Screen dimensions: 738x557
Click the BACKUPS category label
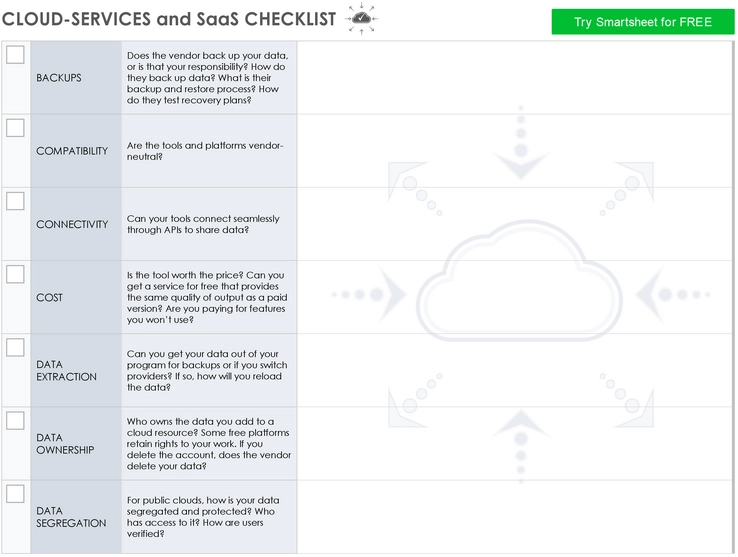(x=59, y=78)
